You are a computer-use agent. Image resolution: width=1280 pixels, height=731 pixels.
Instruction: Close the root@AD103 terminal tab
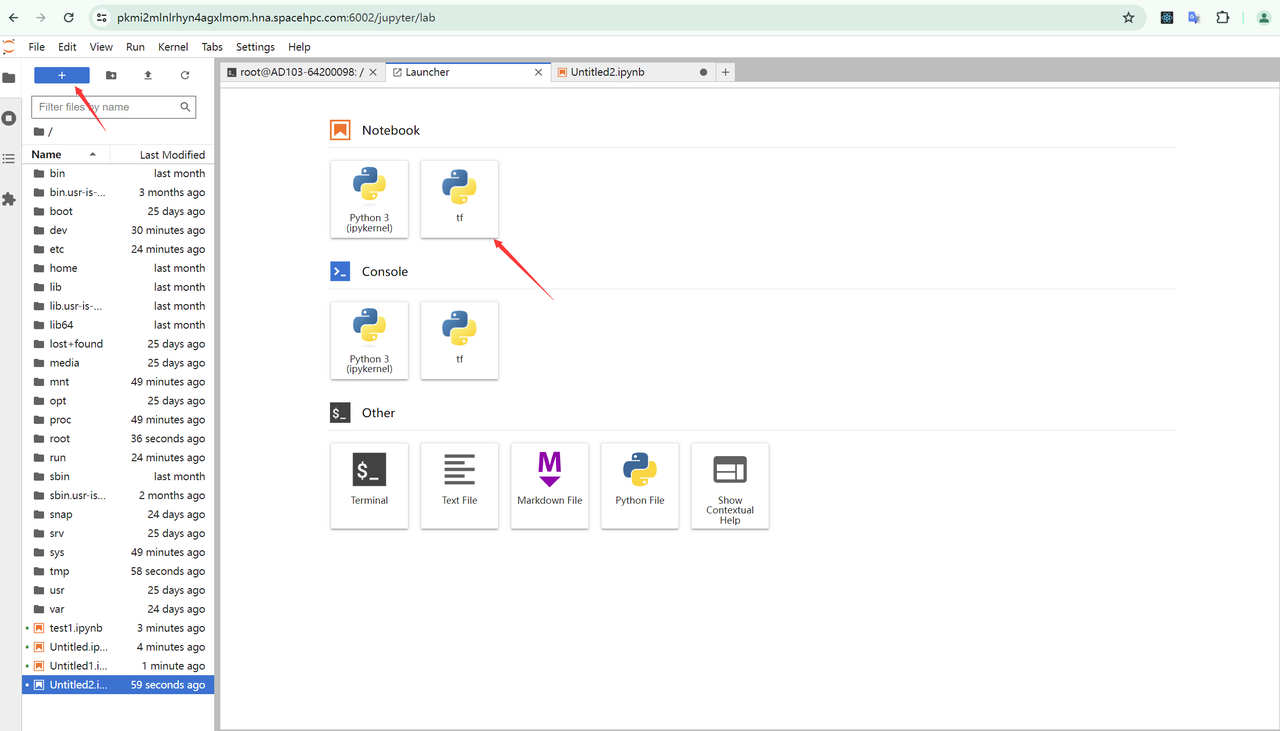(373, 72)
